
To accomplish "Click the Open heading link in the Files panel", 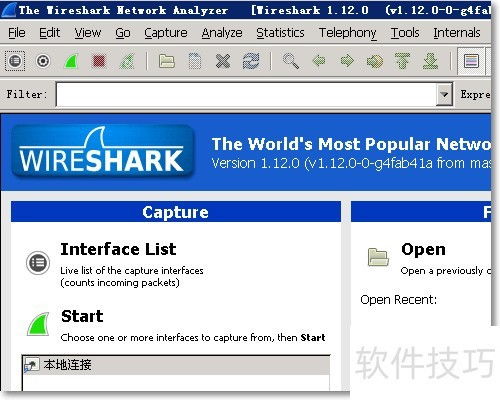I will click(x=423, y=249).
